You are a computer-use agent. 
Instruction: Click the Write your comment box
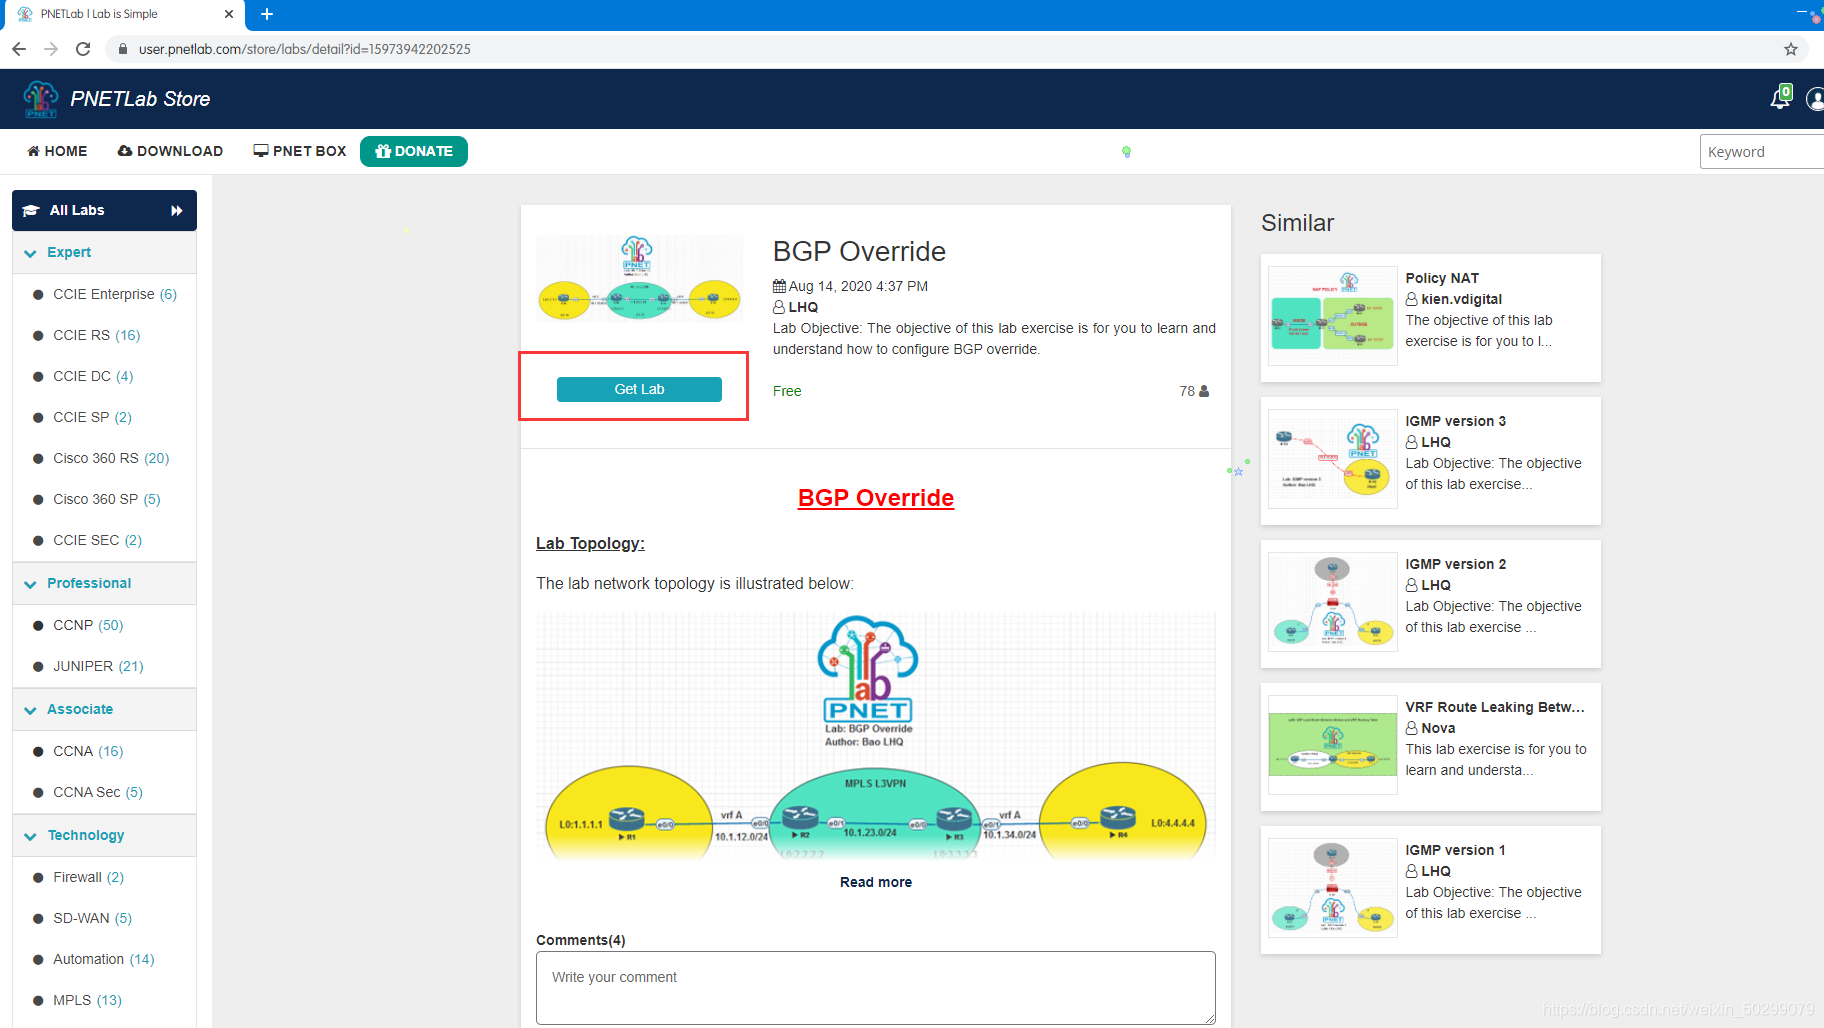(876, 988)
